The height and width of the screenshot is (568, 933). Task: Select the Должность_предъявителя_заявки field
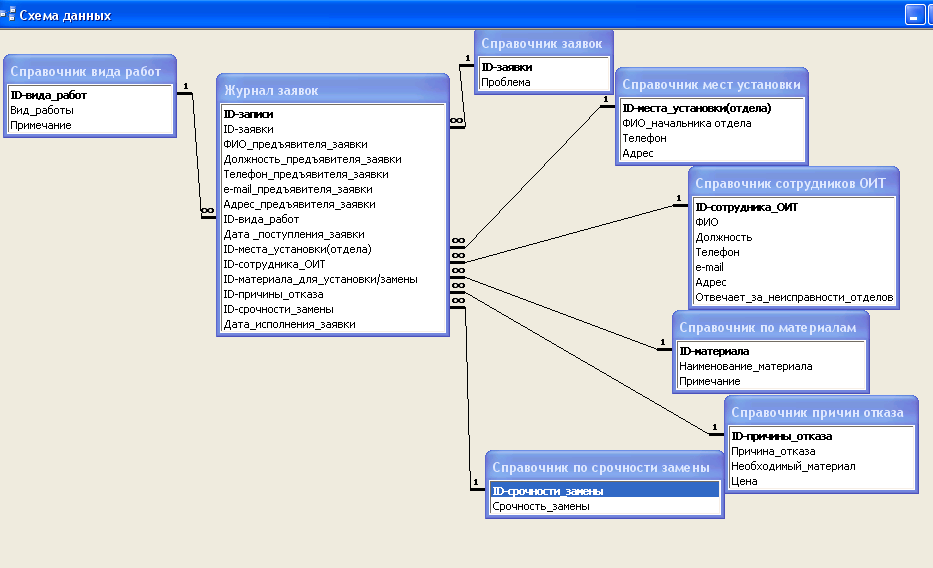coord(333,159)
